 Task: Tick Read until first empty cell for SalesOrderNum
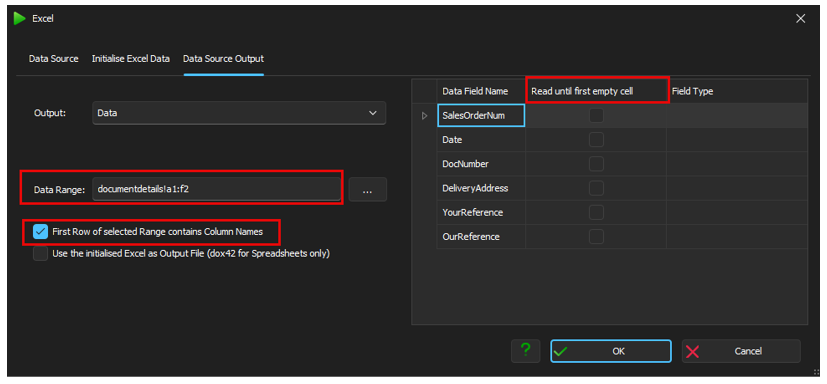point(597,116)
